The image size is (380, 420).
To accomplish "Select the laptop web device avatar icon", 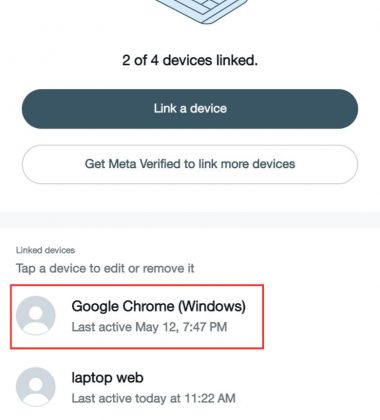I will [36, 387].
